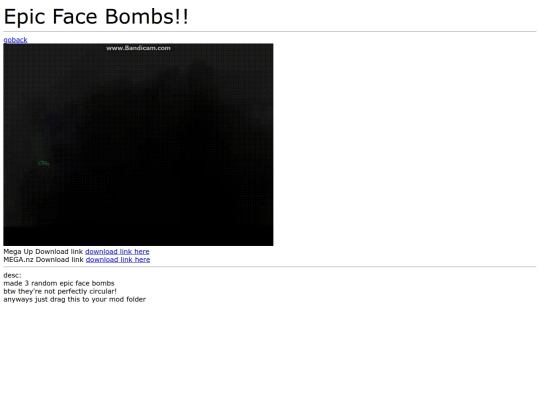Click the text 'MEGA.nz Download link'
The image size is (540, 405).
coord(44,259)
